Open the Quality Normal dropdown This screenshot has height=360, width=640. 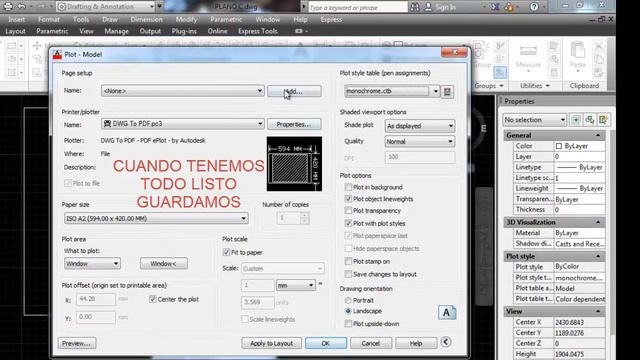click(x=420, y=141)
